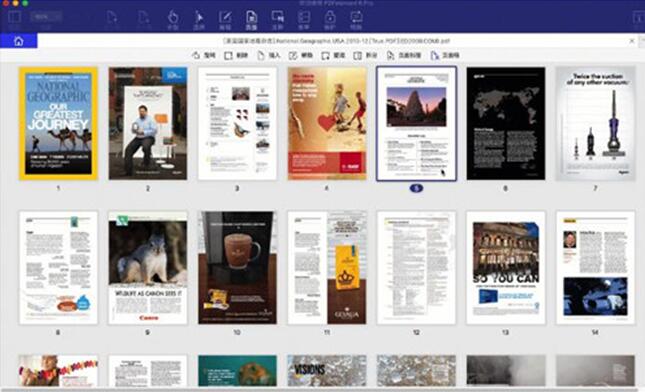Open the Comment annotation tool
Image resolution: width=645 pixels, height=392 pixels.
pos(278,20)
